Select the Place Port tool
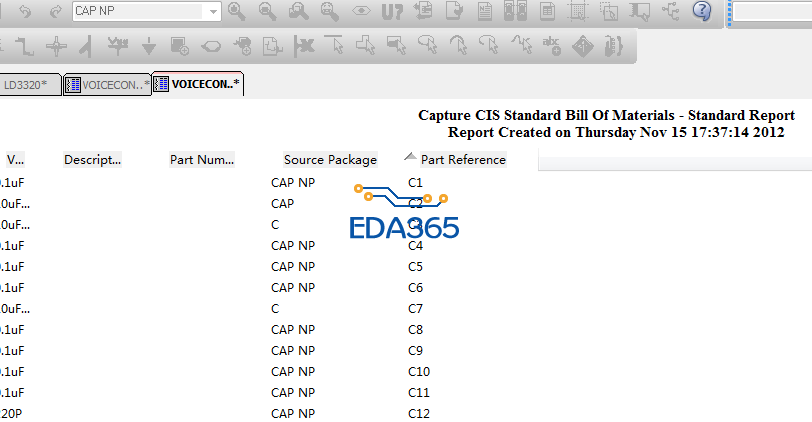The width and height of the screenshot is (812, 422). point(211,47)
